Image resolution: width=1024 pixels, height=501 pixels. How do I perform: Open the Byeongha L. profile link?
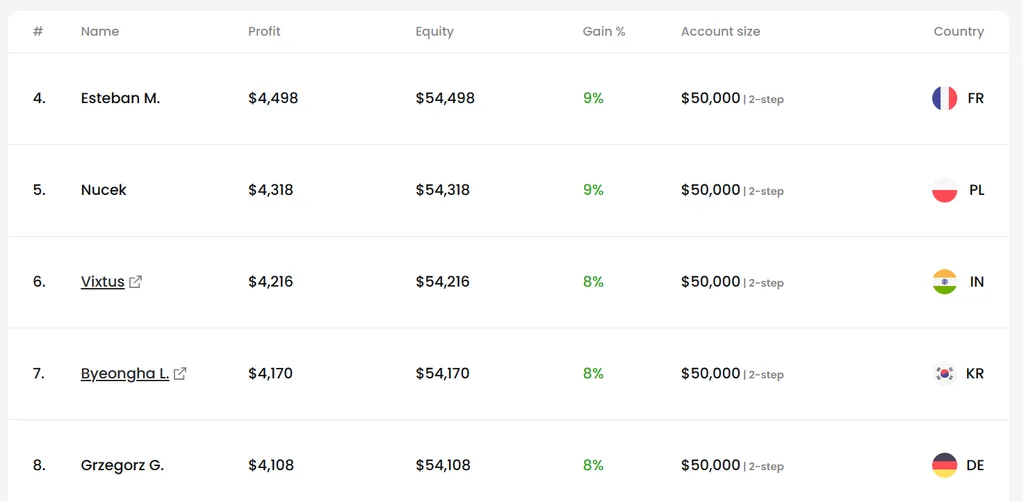(x=125, y=374)
